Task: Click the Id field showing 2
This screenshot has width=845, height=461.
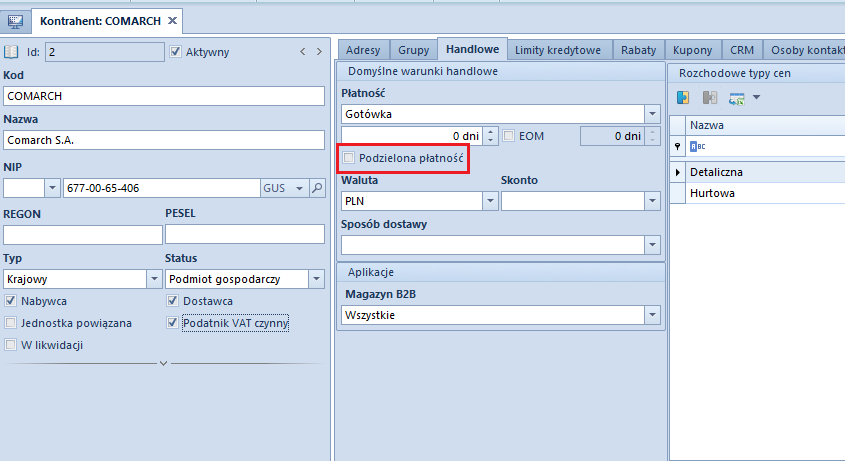Action: coord(105,52)
